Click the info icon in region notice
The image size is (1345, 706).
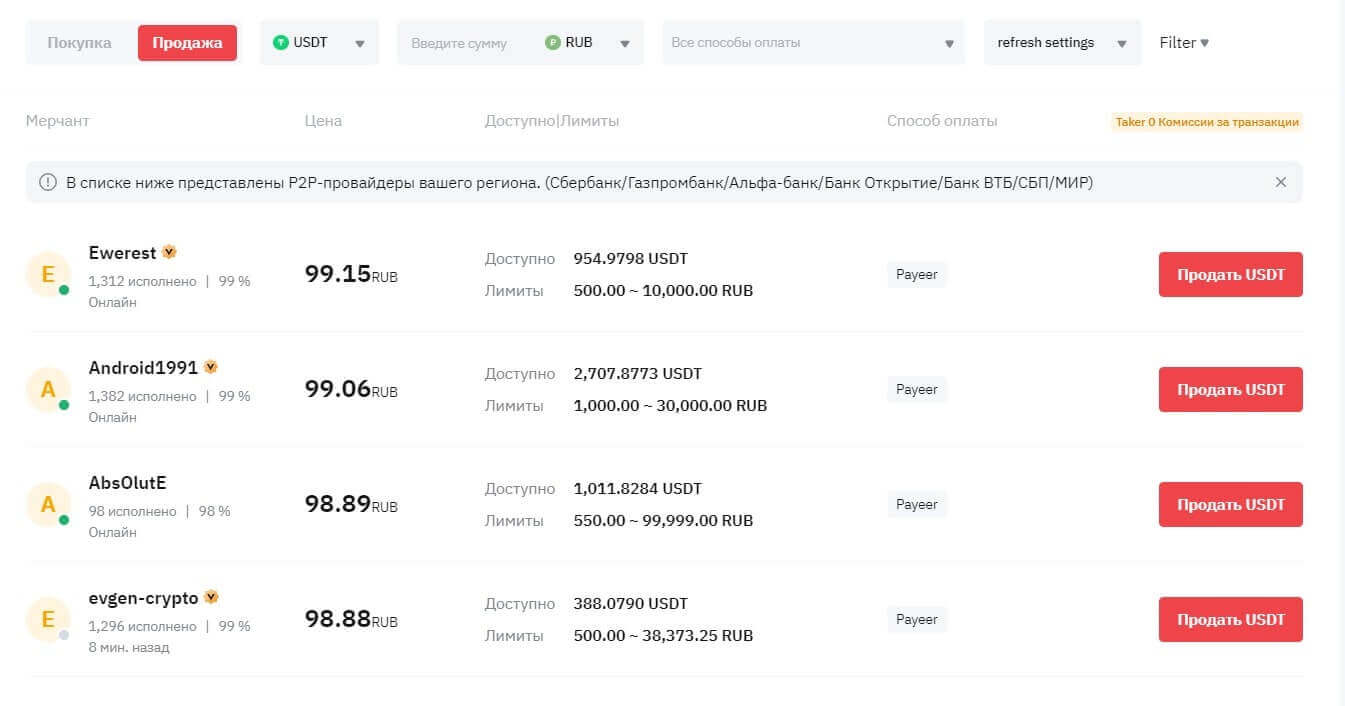(x=47, y=182)
